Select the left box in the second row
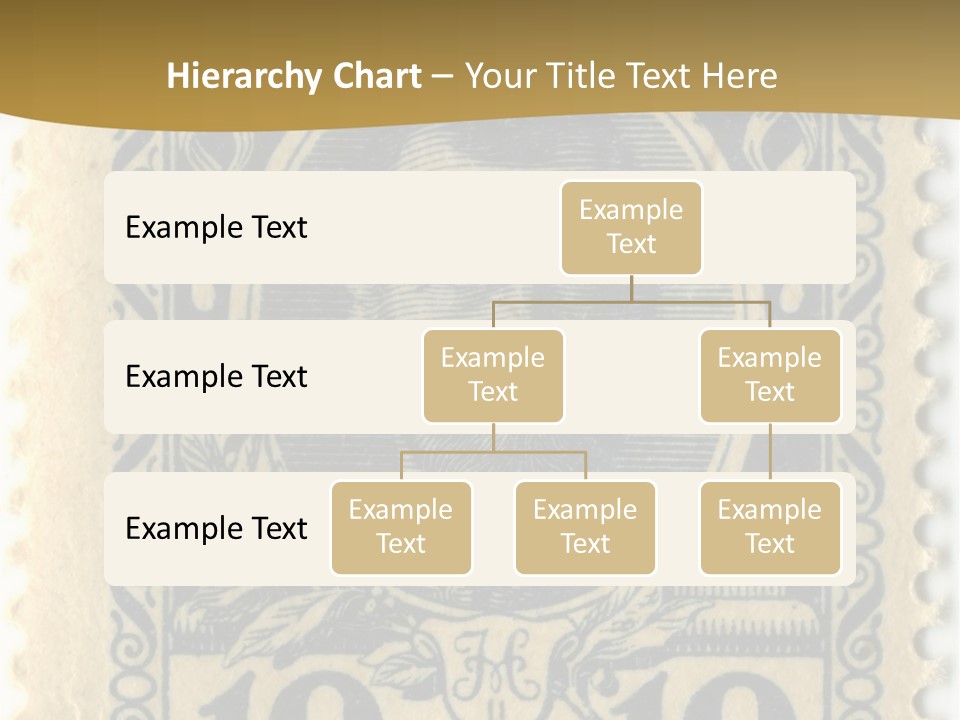Screen dimensions: 960x720 (x=493, y=375)
